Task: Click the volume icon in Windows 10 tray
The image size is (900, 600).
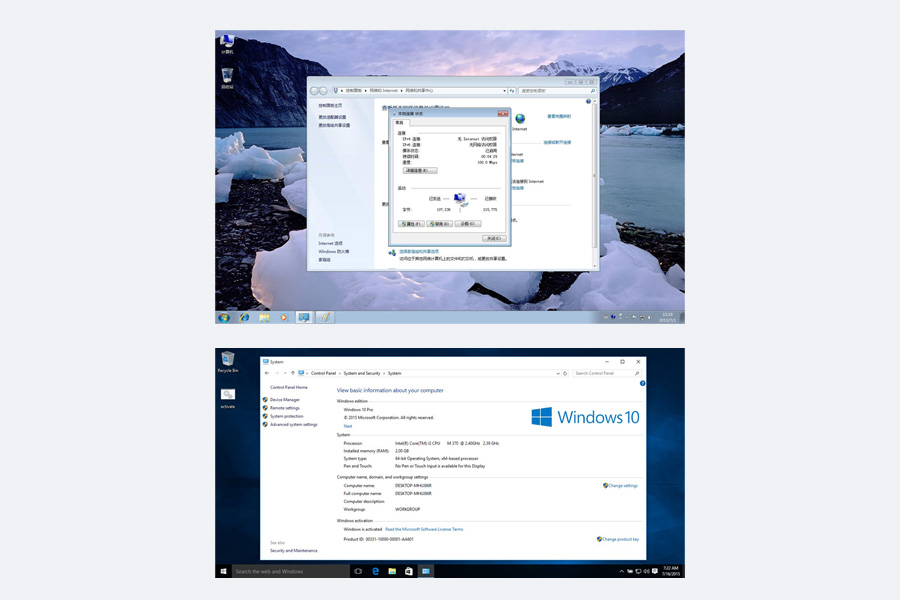Action: [x=646, y=571]
